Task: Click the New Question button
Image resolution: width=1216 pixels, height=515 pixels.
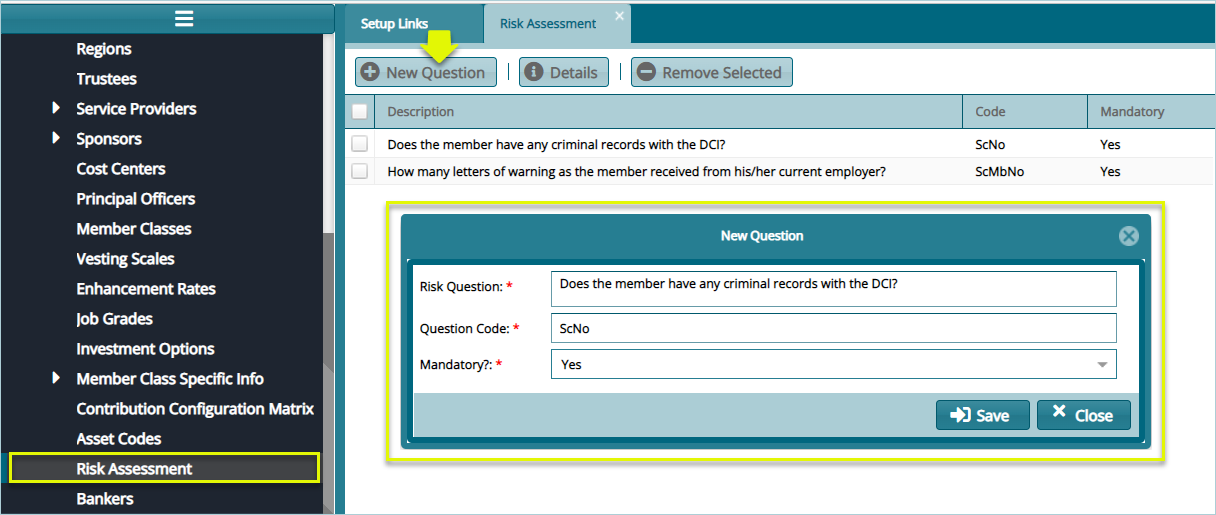Action: [x=426, y=72]
